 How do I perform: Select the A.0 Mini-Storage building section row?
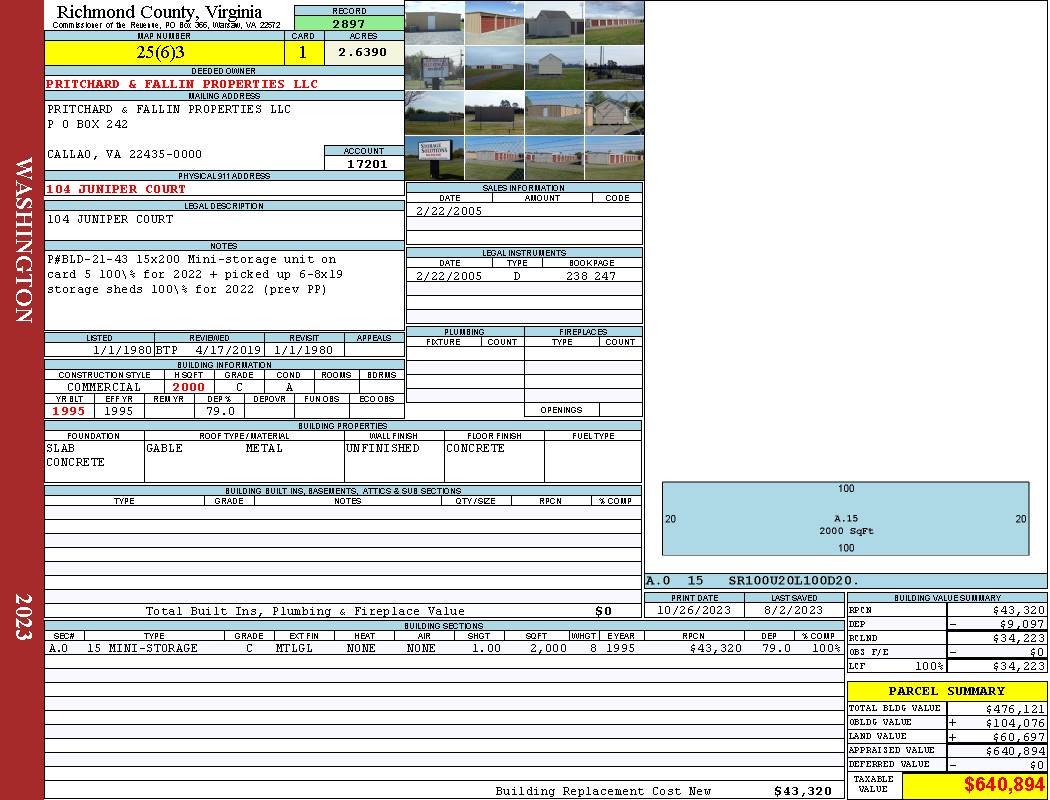point(444,648)
